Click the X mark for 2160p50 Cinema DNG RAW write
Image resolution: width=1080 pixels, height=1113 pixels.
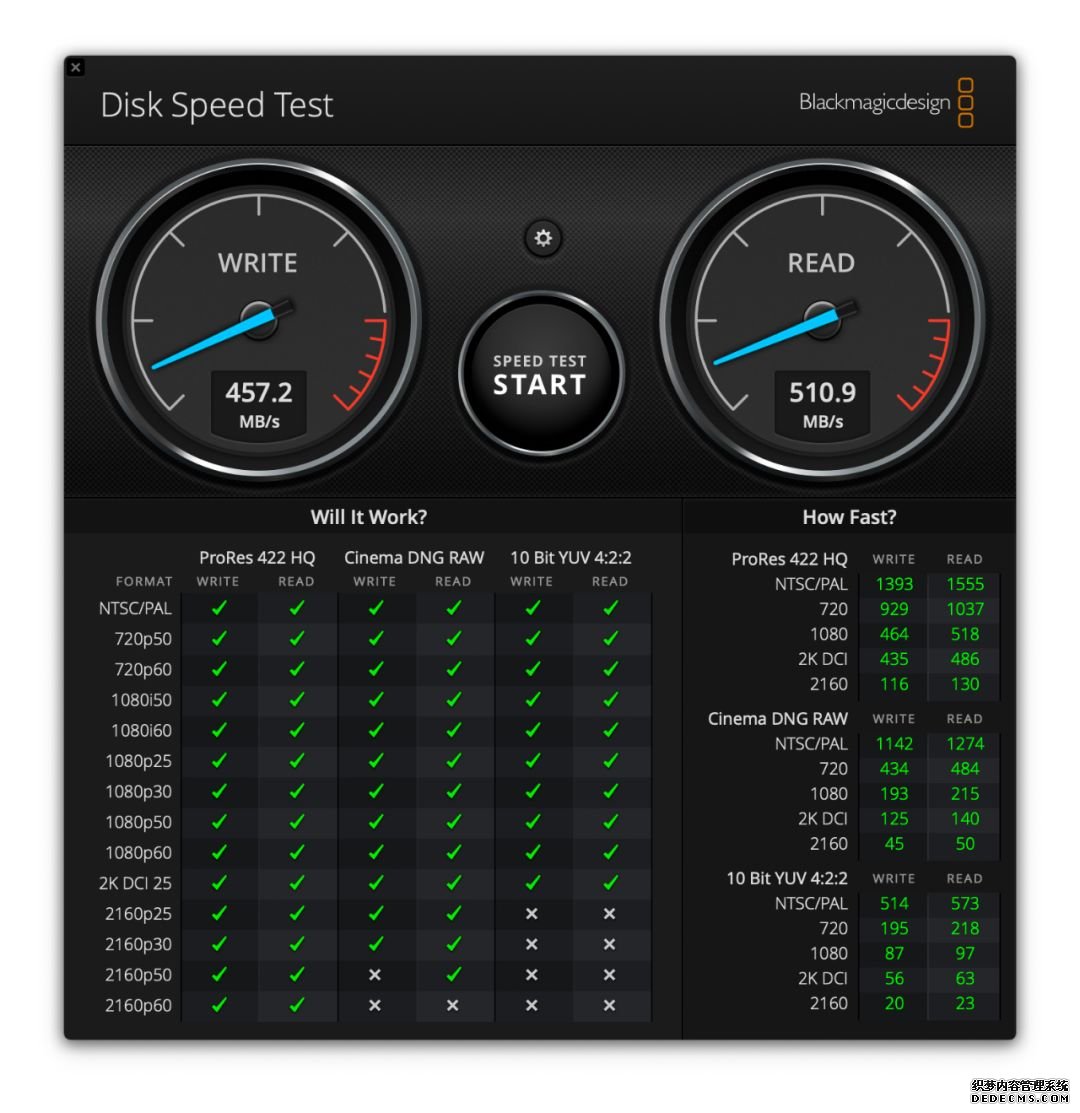tap(375, 975)
